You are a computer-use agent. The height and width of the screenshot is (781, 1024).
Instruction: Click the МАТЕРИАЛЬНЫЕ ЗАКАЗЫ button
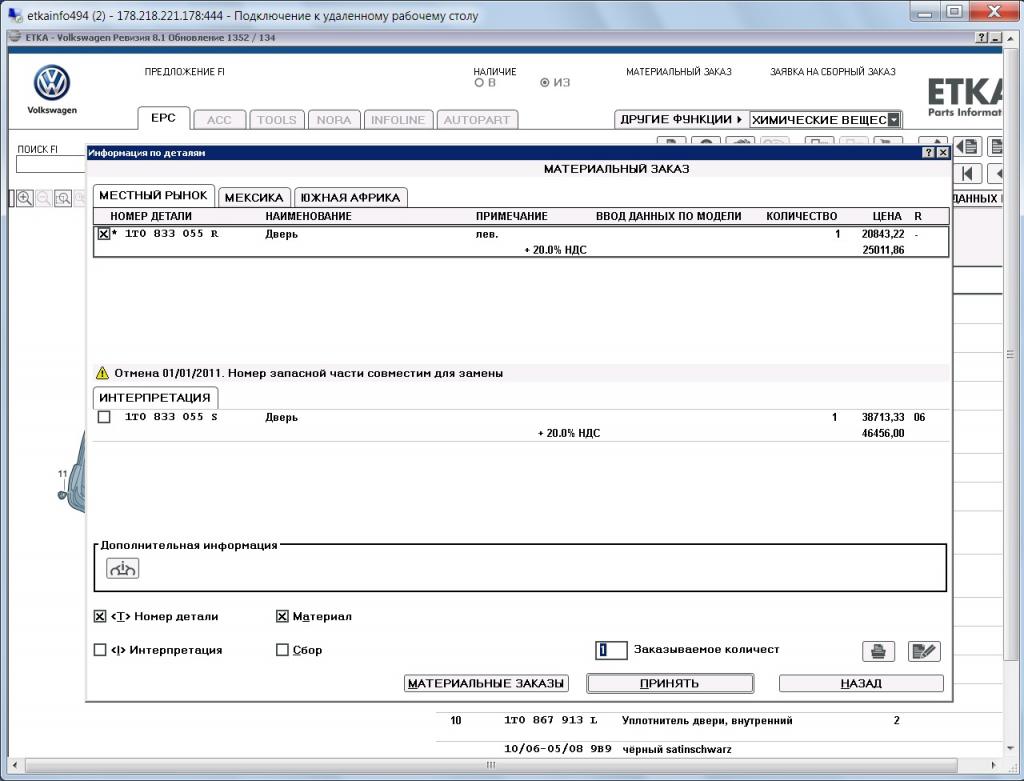click(486, 684)
